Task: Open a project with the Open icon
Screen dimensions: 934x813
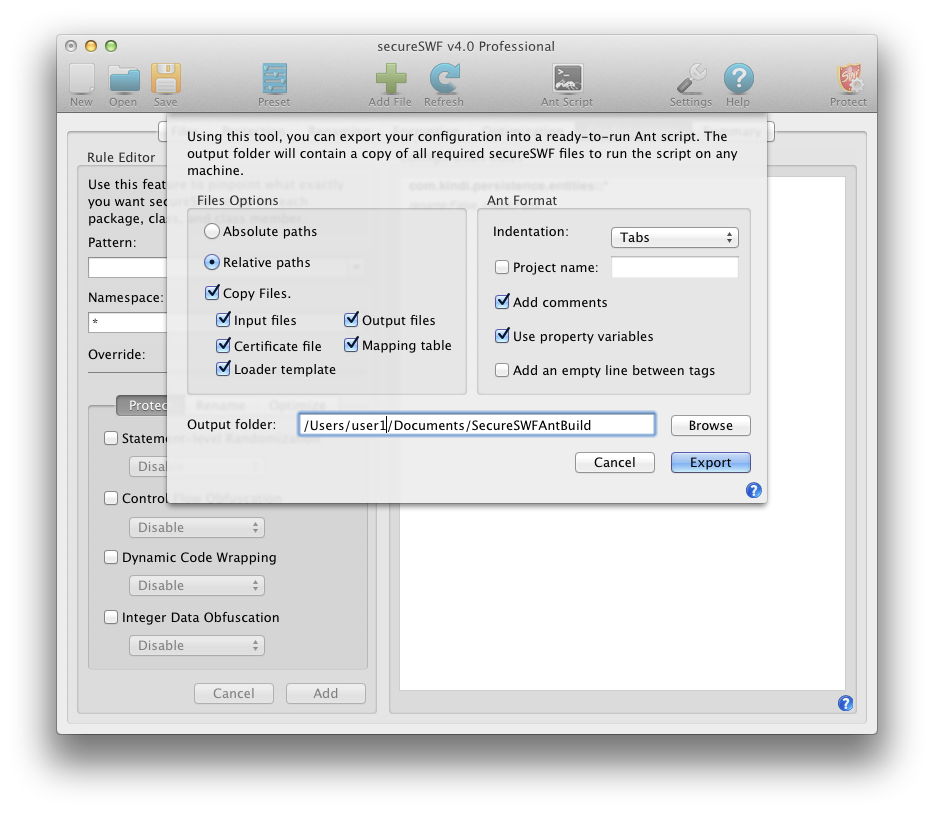Action: click(x=124, y=80)
